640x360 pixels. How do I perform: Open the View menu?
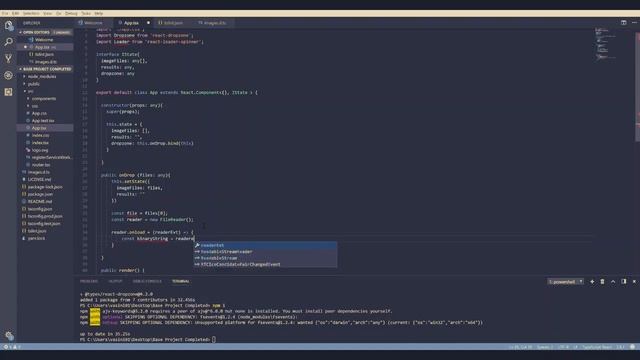[47, 13]
